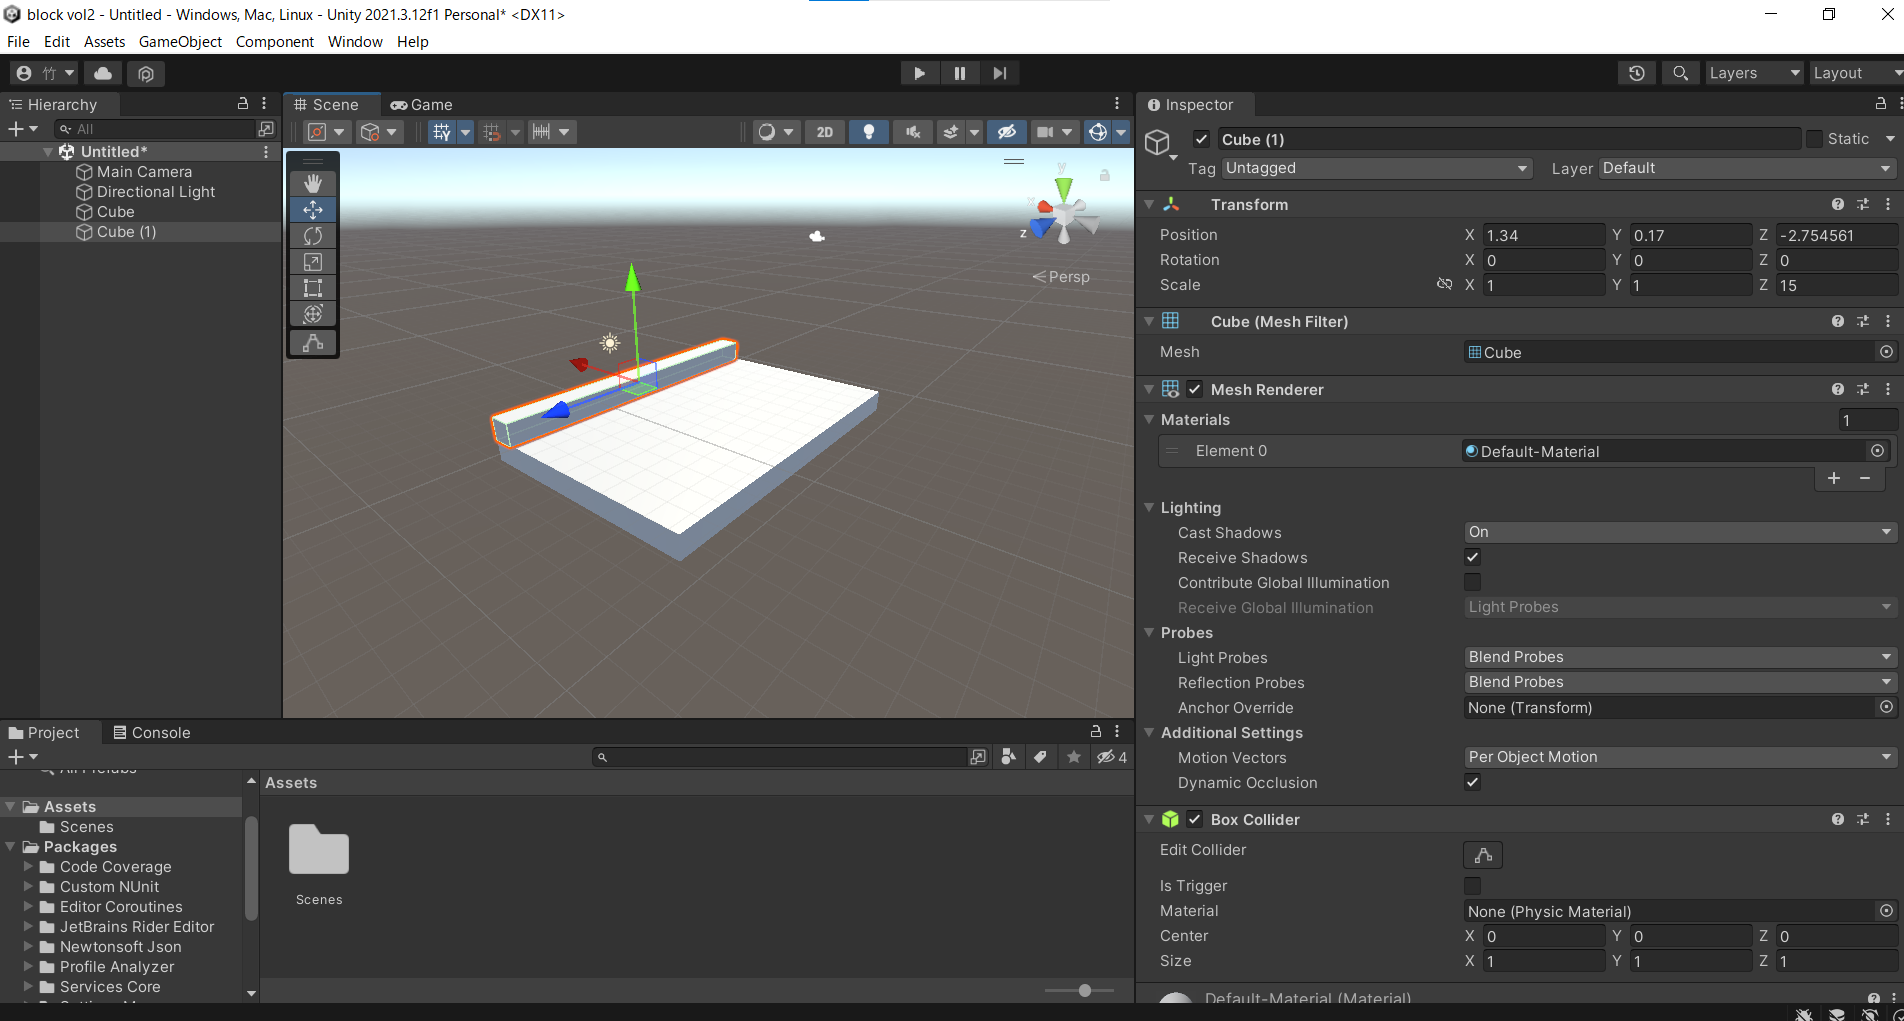Lock the Hierarchy panel
1904x1021 pixels.
[x=242, y=104]
